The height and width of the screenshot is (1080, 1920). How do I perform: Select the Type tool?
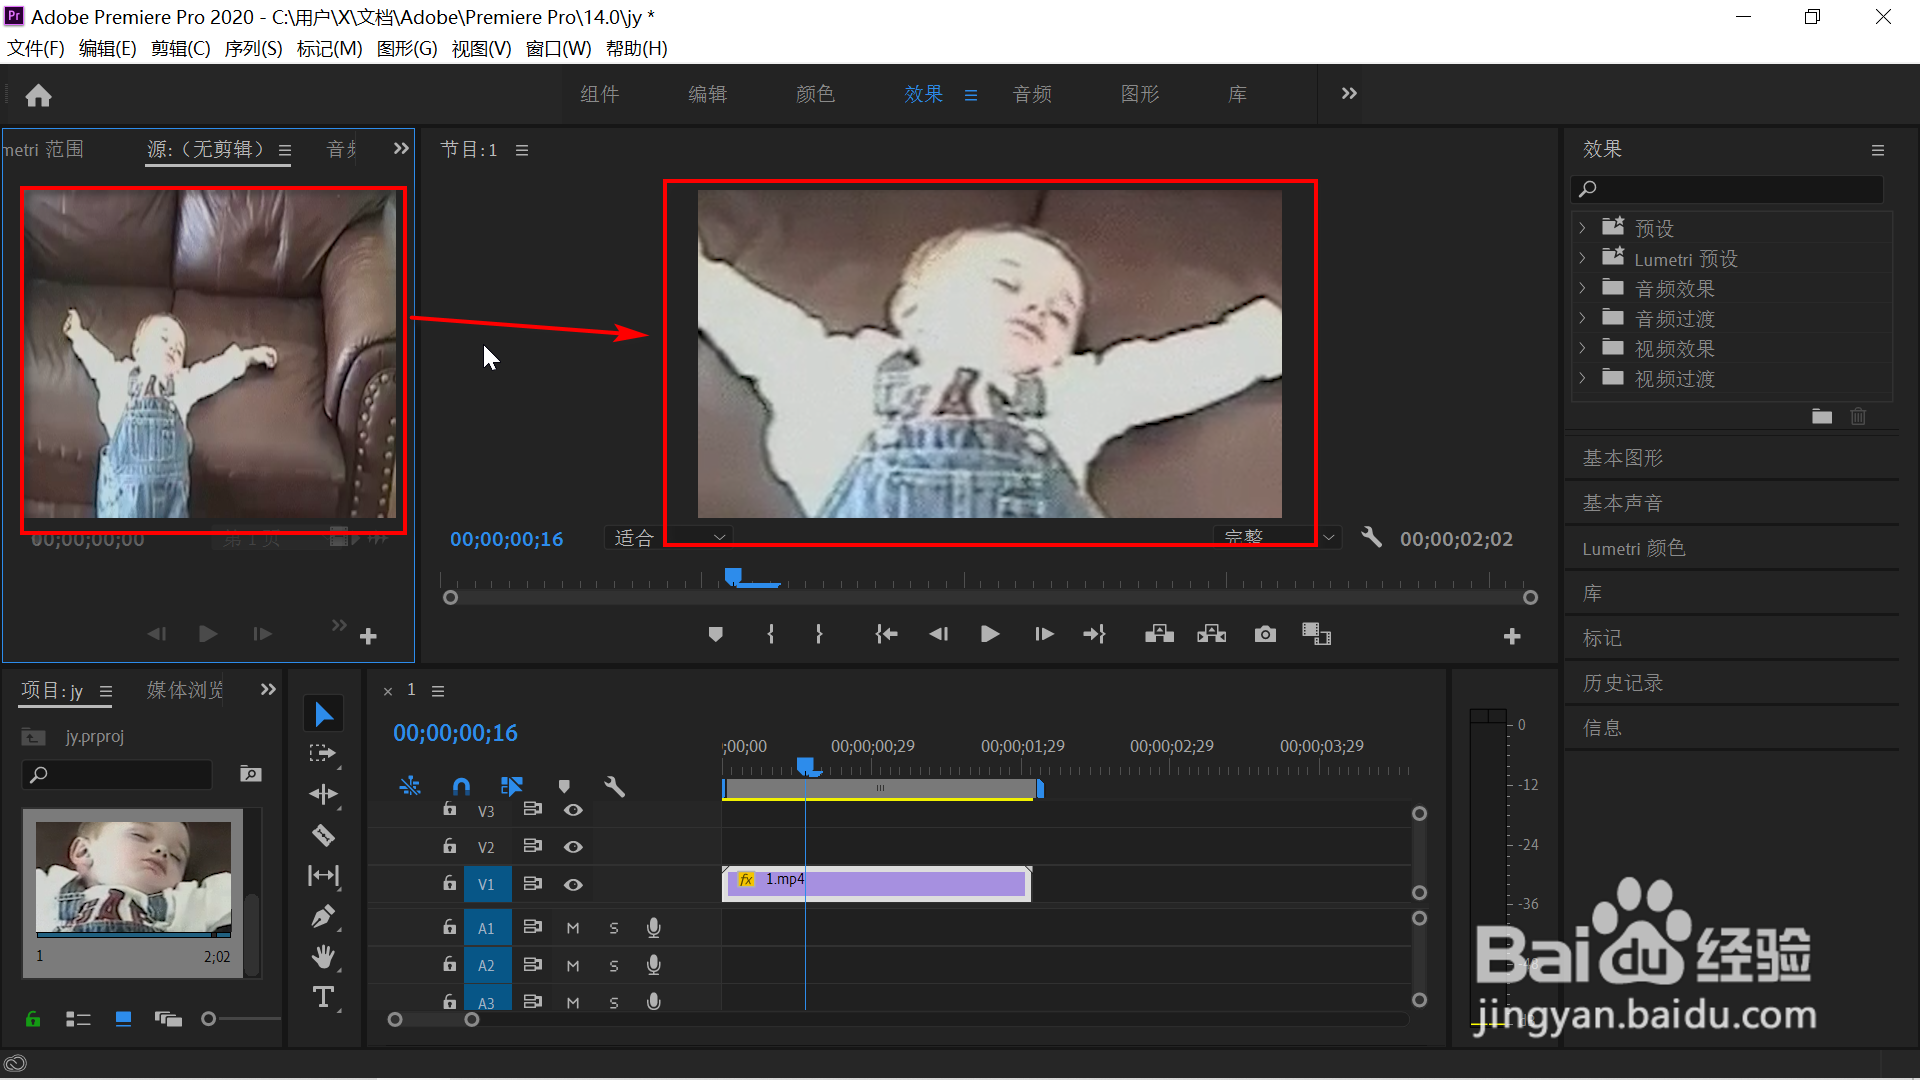323,997
